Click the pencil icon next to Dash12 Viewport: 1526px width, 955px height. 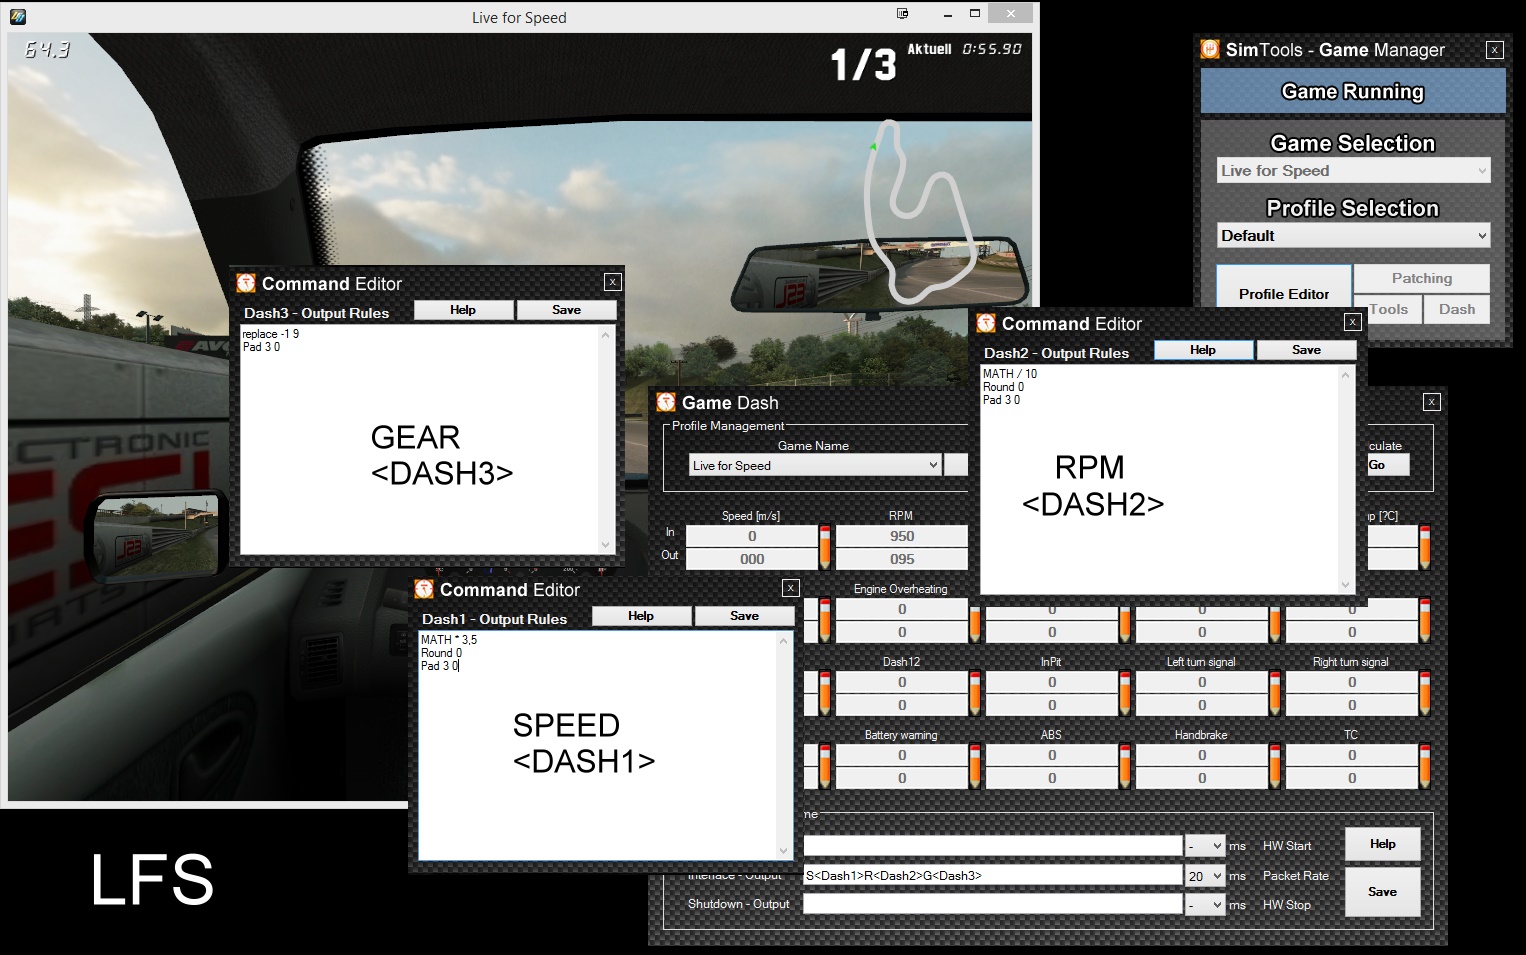975,693
